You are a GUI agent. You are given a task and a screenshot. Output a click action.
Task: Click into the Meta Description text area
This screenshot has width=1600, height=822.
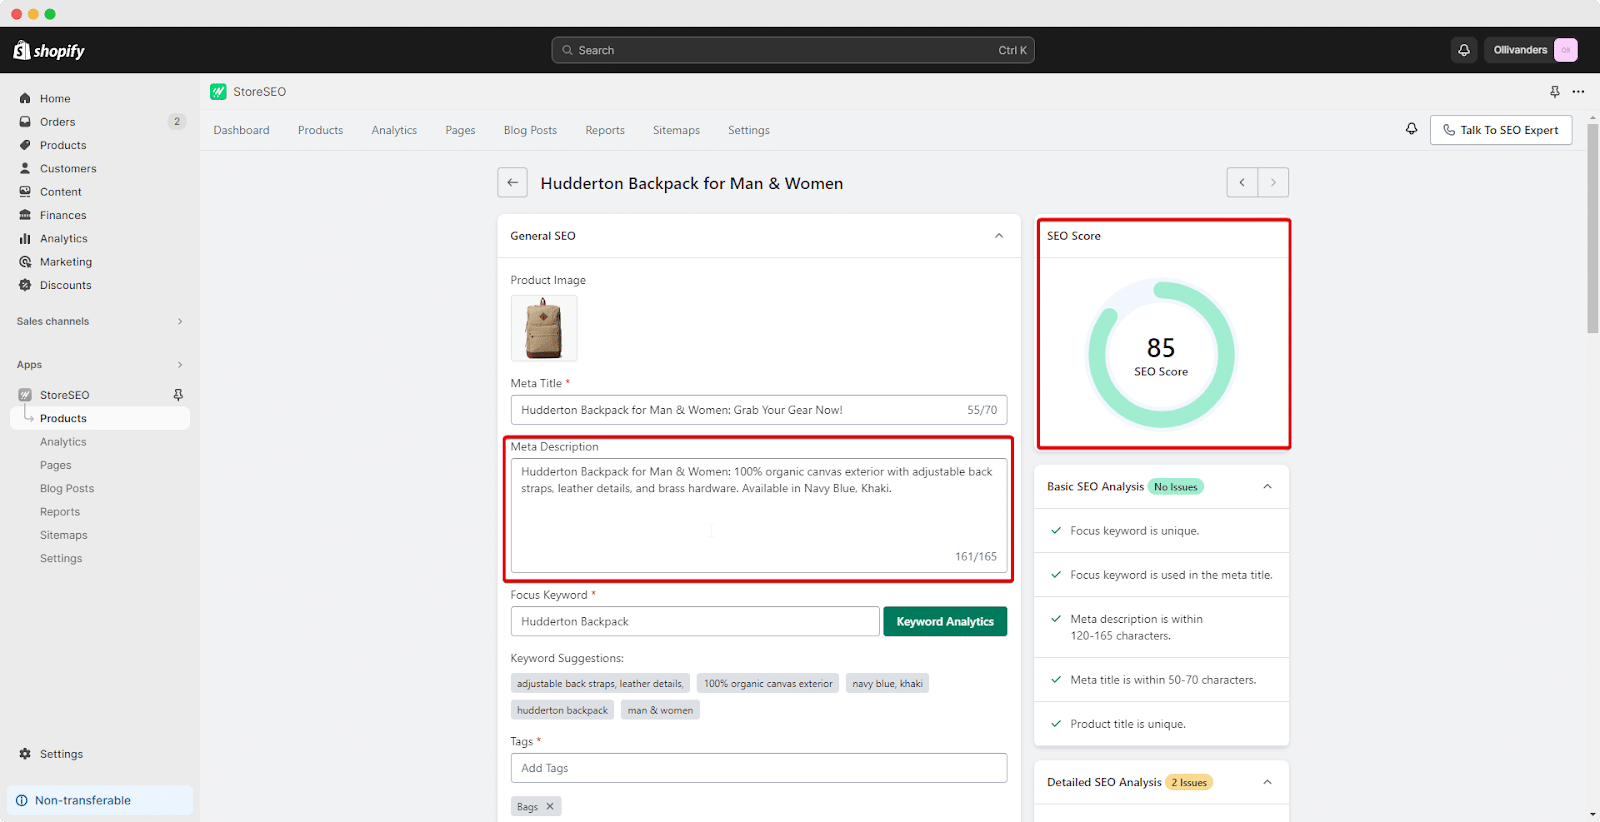coord(758,515)
